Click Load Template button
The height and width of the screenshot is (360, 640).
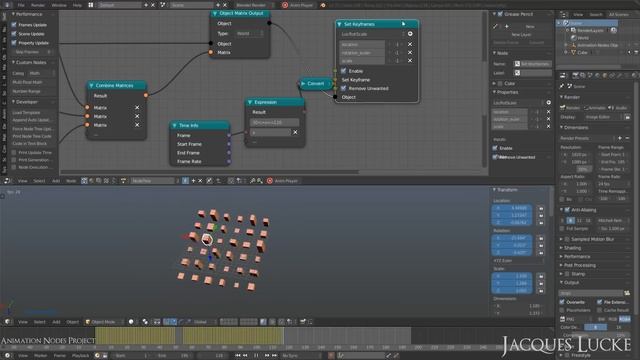[x=33, y=113]
